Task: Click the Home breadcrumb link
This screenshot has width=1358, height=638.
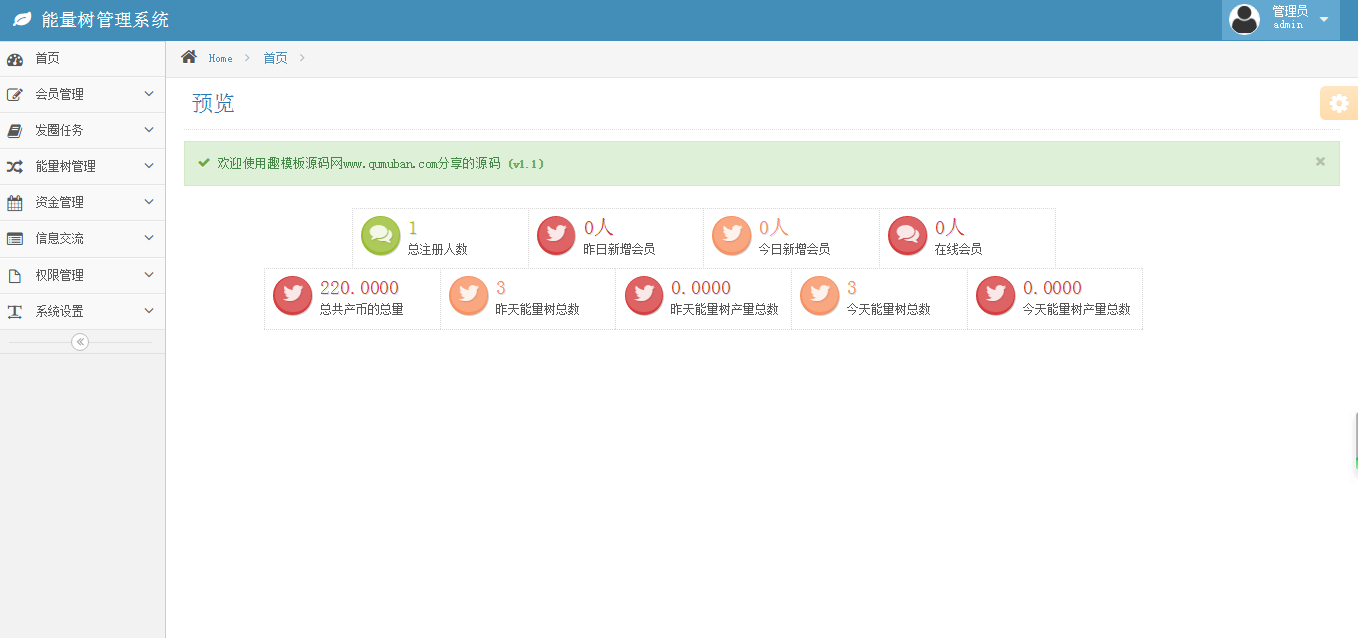Action: tap(220, 58)
